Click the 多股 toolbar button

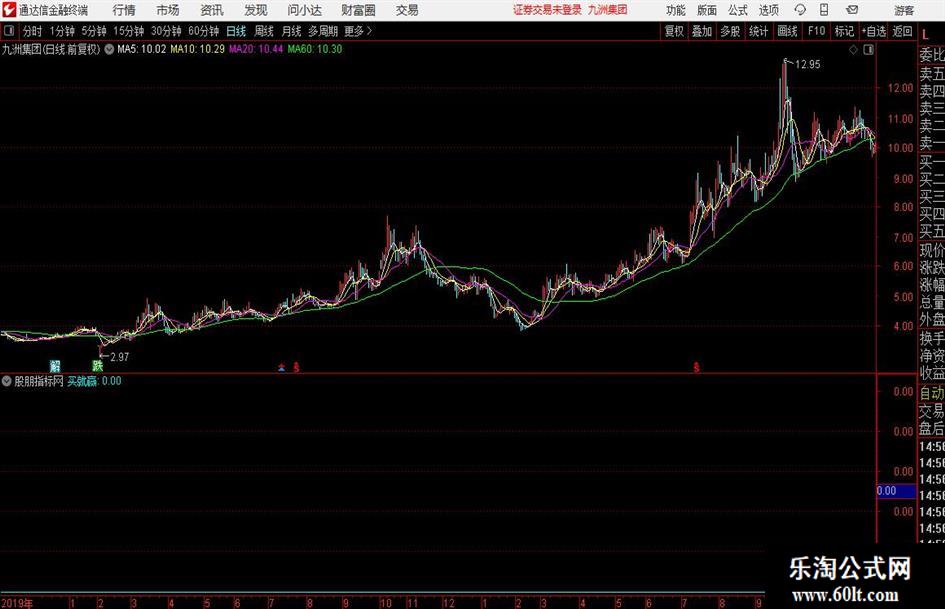point(730,31)
